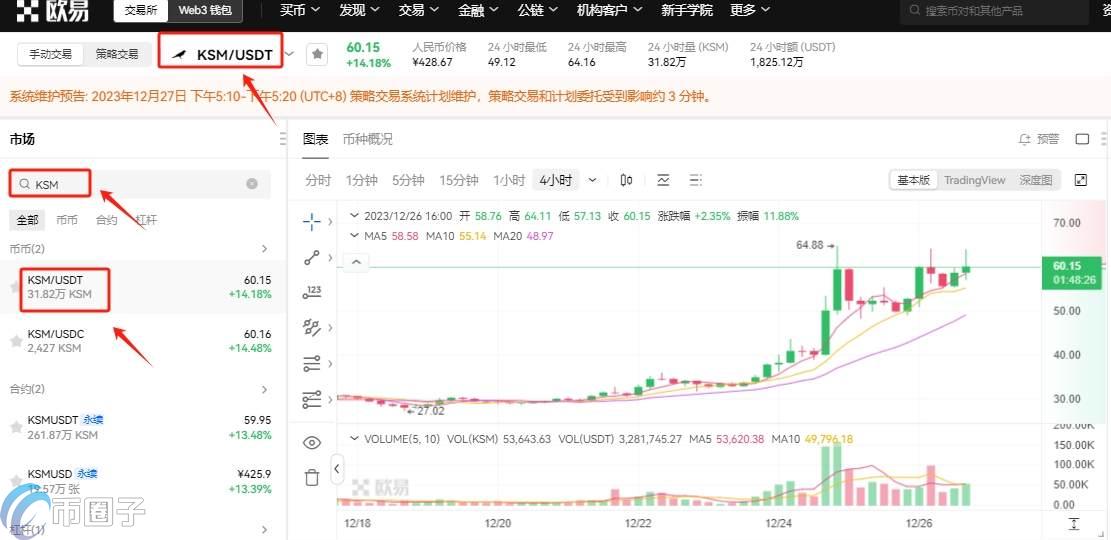The width and height of the screenshot is (1111, 540).
Task: Clear the KSM search field
Action: [252, 184]
